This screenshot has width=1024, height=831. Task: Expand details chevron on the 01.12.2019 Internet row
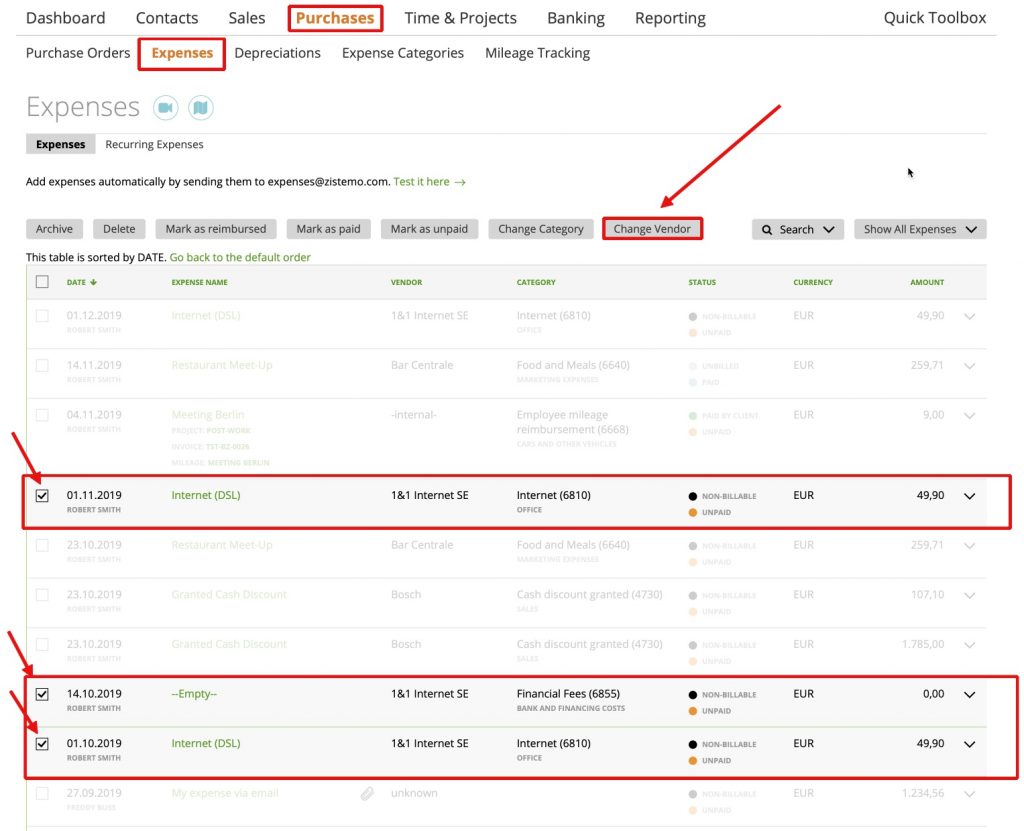click(968, 316)
